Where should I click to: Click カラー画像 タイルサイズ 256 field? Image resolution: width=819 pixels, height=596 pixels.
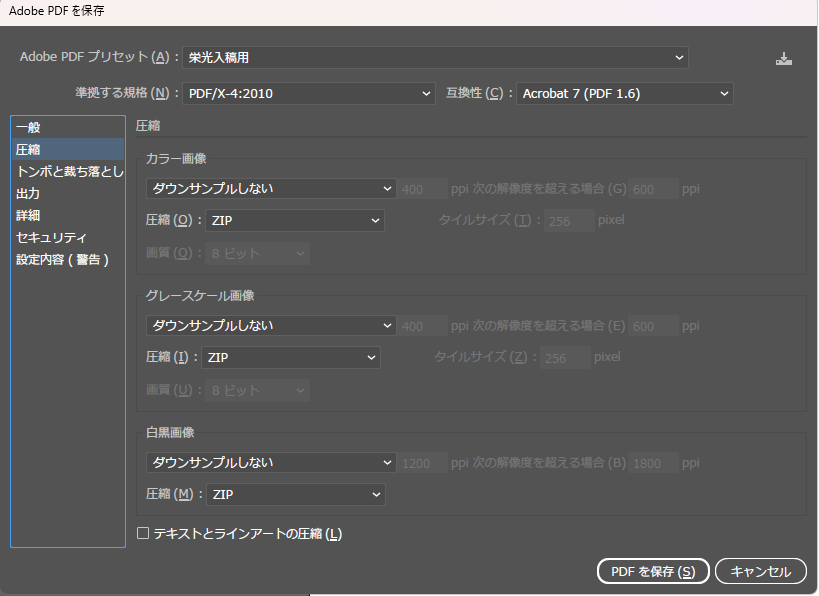(x=569, y=221)
